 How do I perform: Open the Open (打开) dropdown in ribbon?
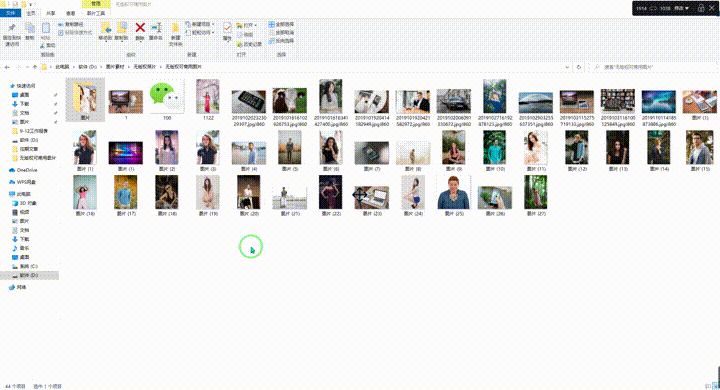click(256, 25)
